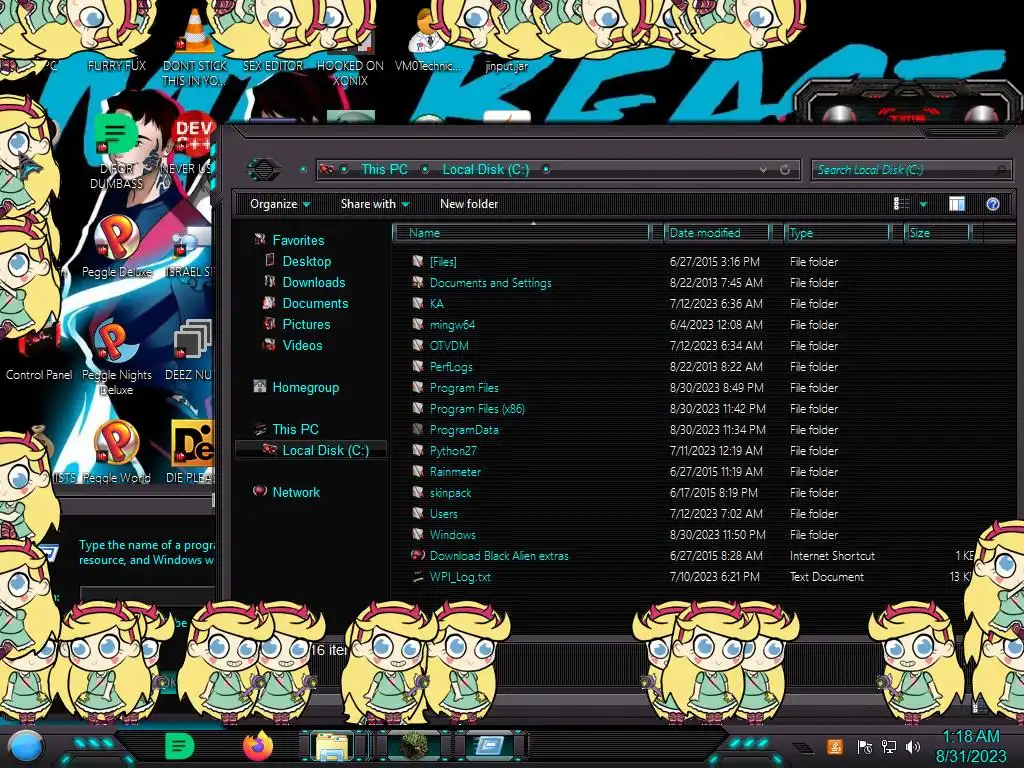Open the Help question mark icon
1024x768 pixels.
993,204
